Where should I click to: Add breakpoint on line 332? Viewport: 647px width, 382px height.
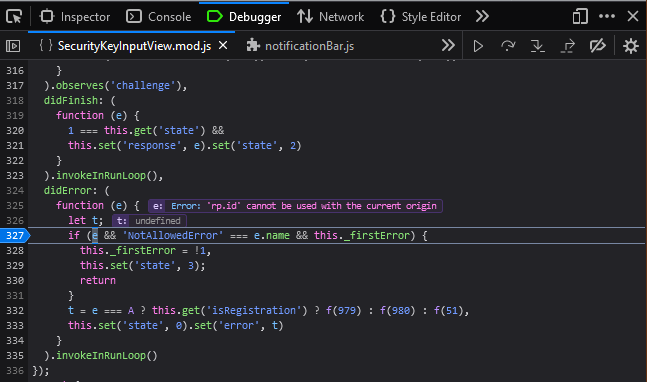point(15,311)
